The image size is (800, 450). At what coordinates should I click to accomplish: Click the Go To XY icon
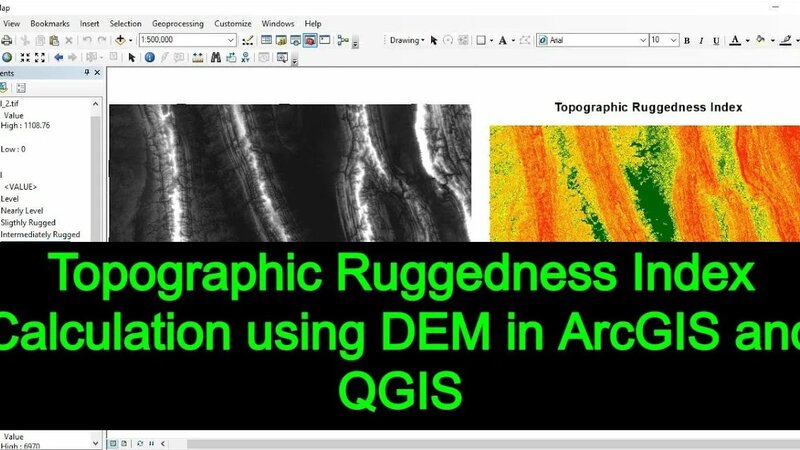click(245, 57)
